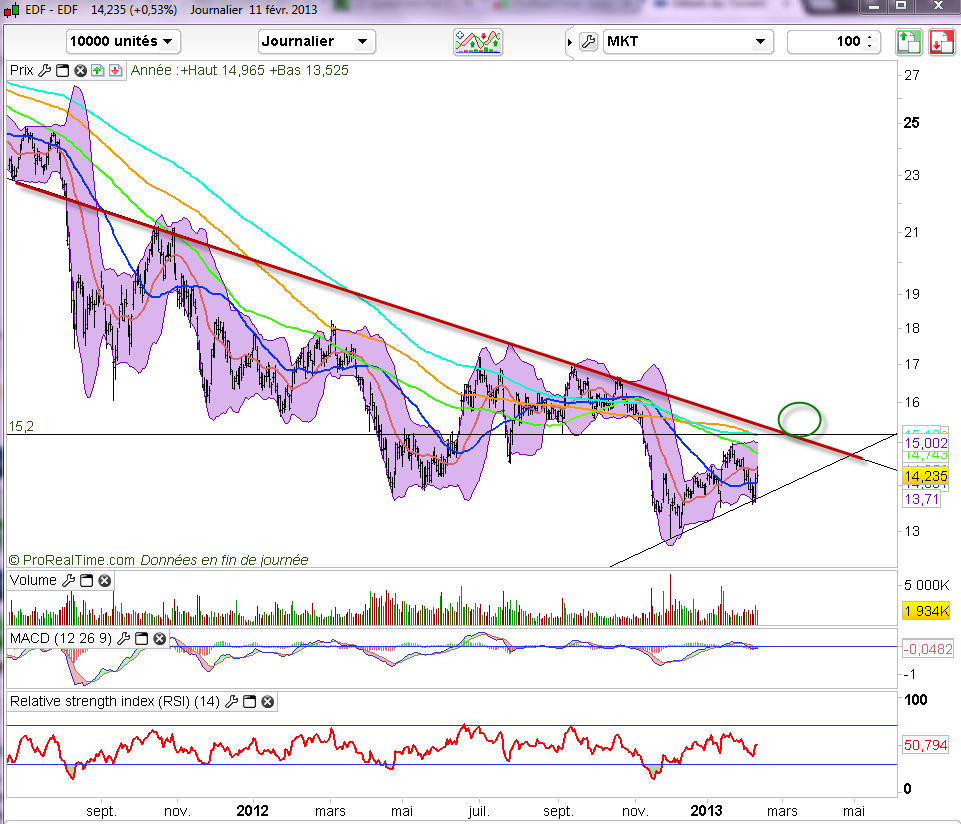
Task: Open Prix panel wrench settings
Action: pyautogui.click(x=43, y=70)
